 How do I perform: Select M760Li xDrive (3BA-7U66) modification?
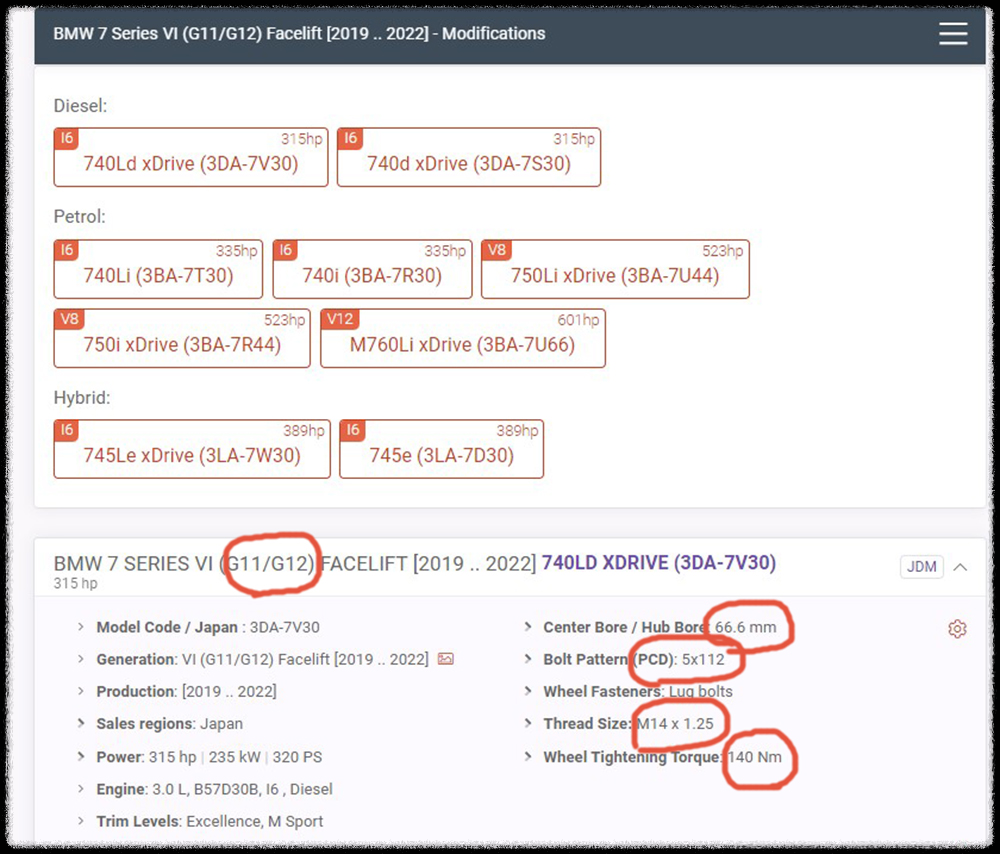tap(463, 338)
